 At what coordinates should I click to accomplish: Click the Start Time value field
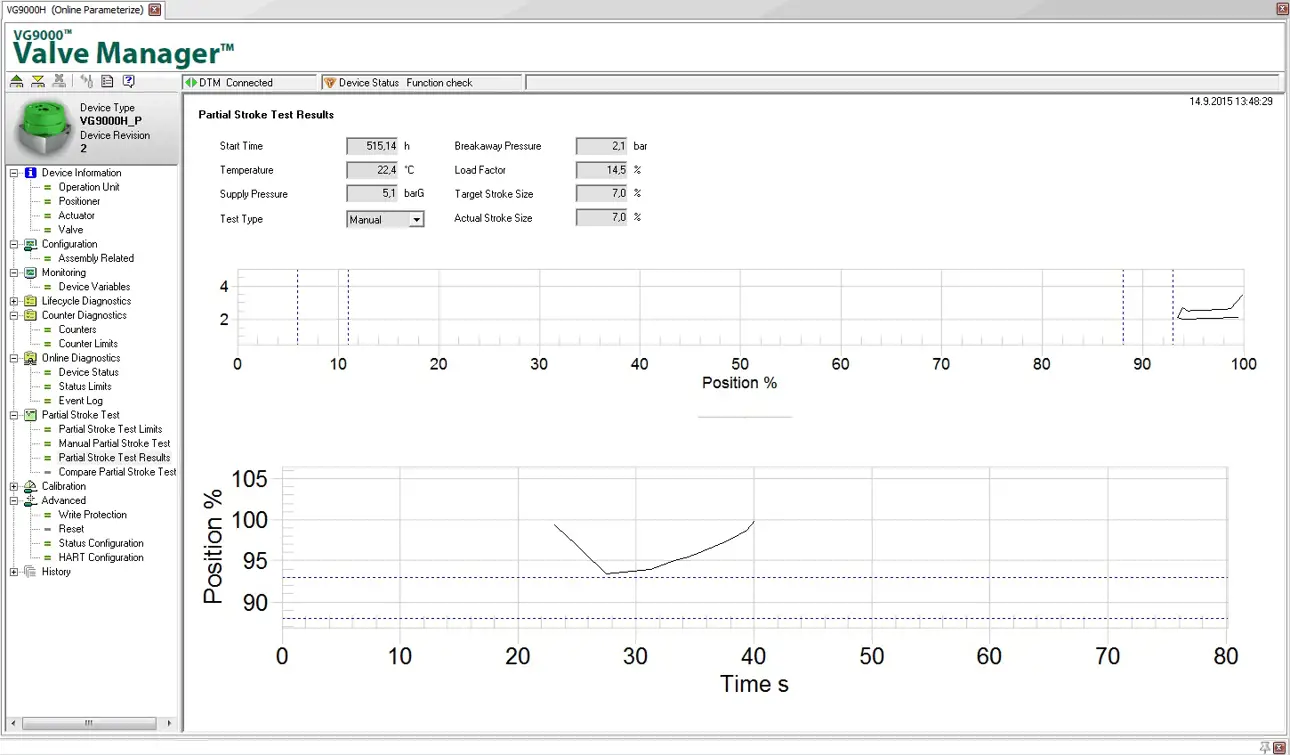[x=373, y=146]
